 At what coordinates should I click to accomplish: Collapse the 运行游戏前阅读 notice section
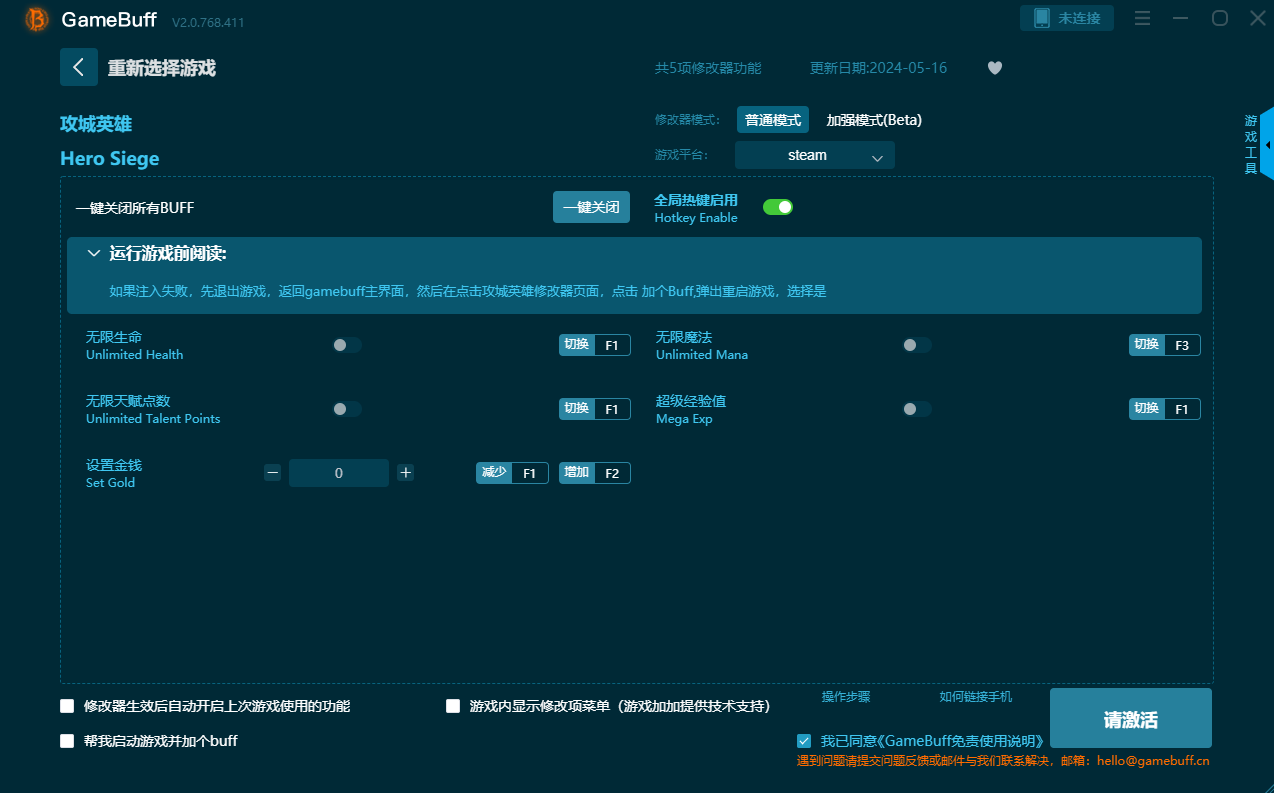click(x=95, y=253)
